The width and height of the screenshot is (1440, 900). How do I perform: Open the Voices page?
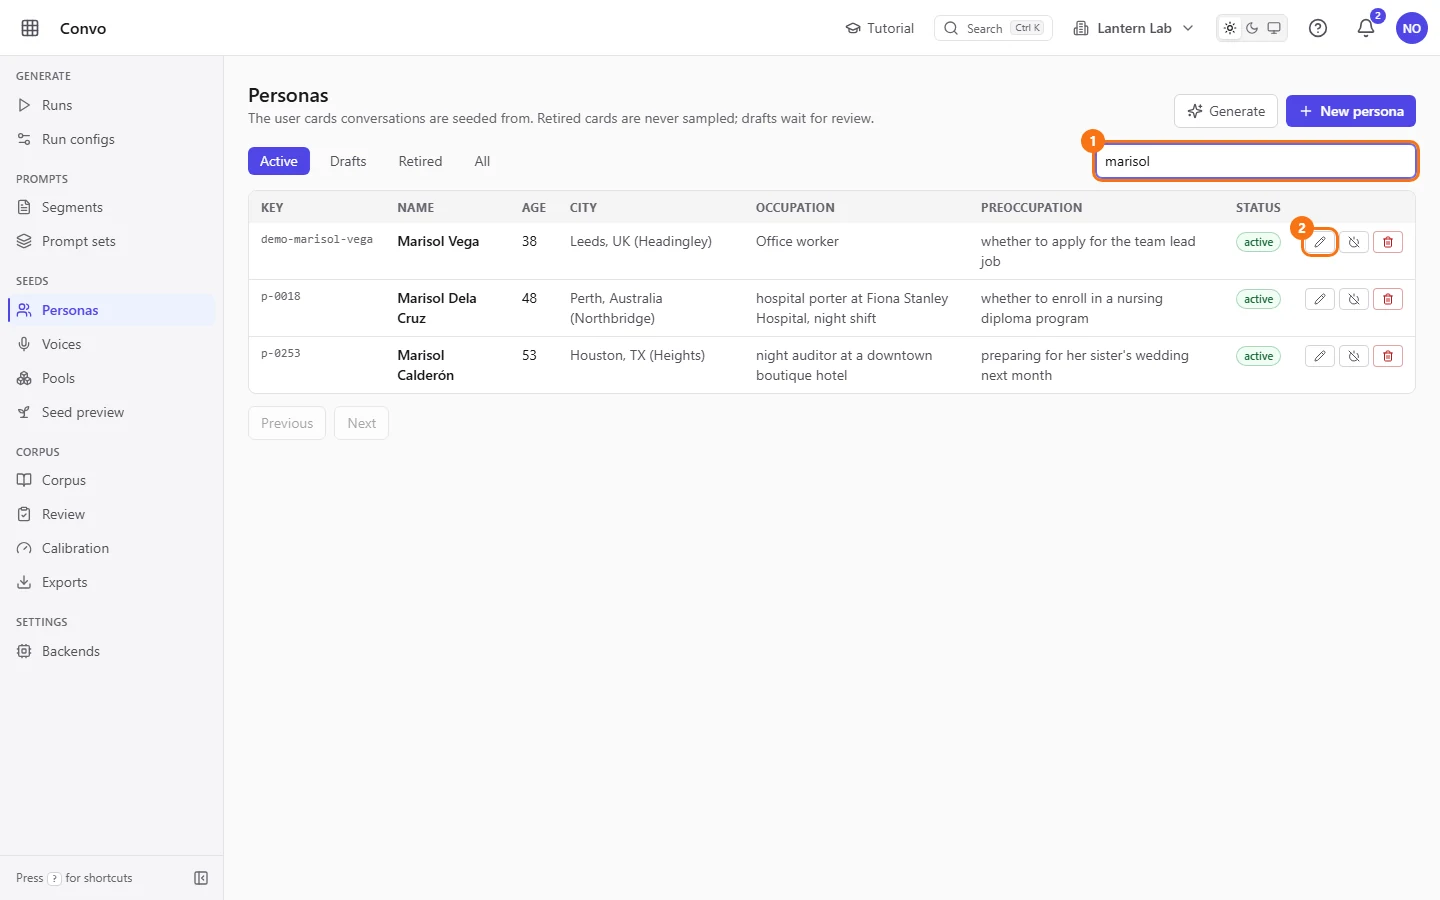click(x=111, y=344)
